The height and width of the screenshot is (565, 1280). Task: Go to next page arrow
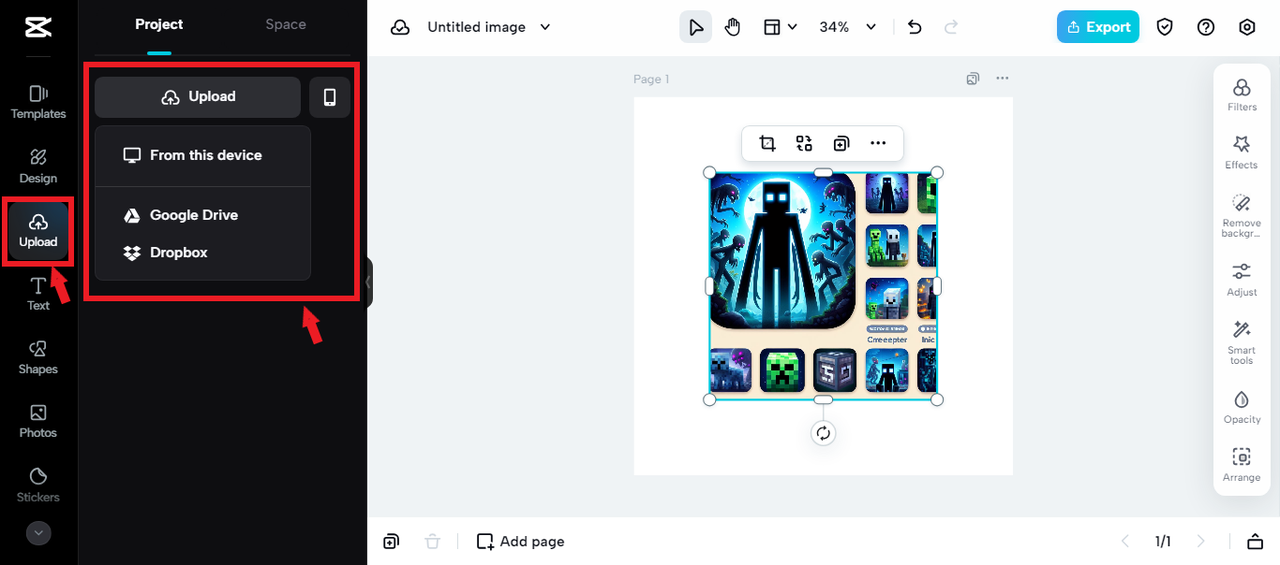[1201, 541]
